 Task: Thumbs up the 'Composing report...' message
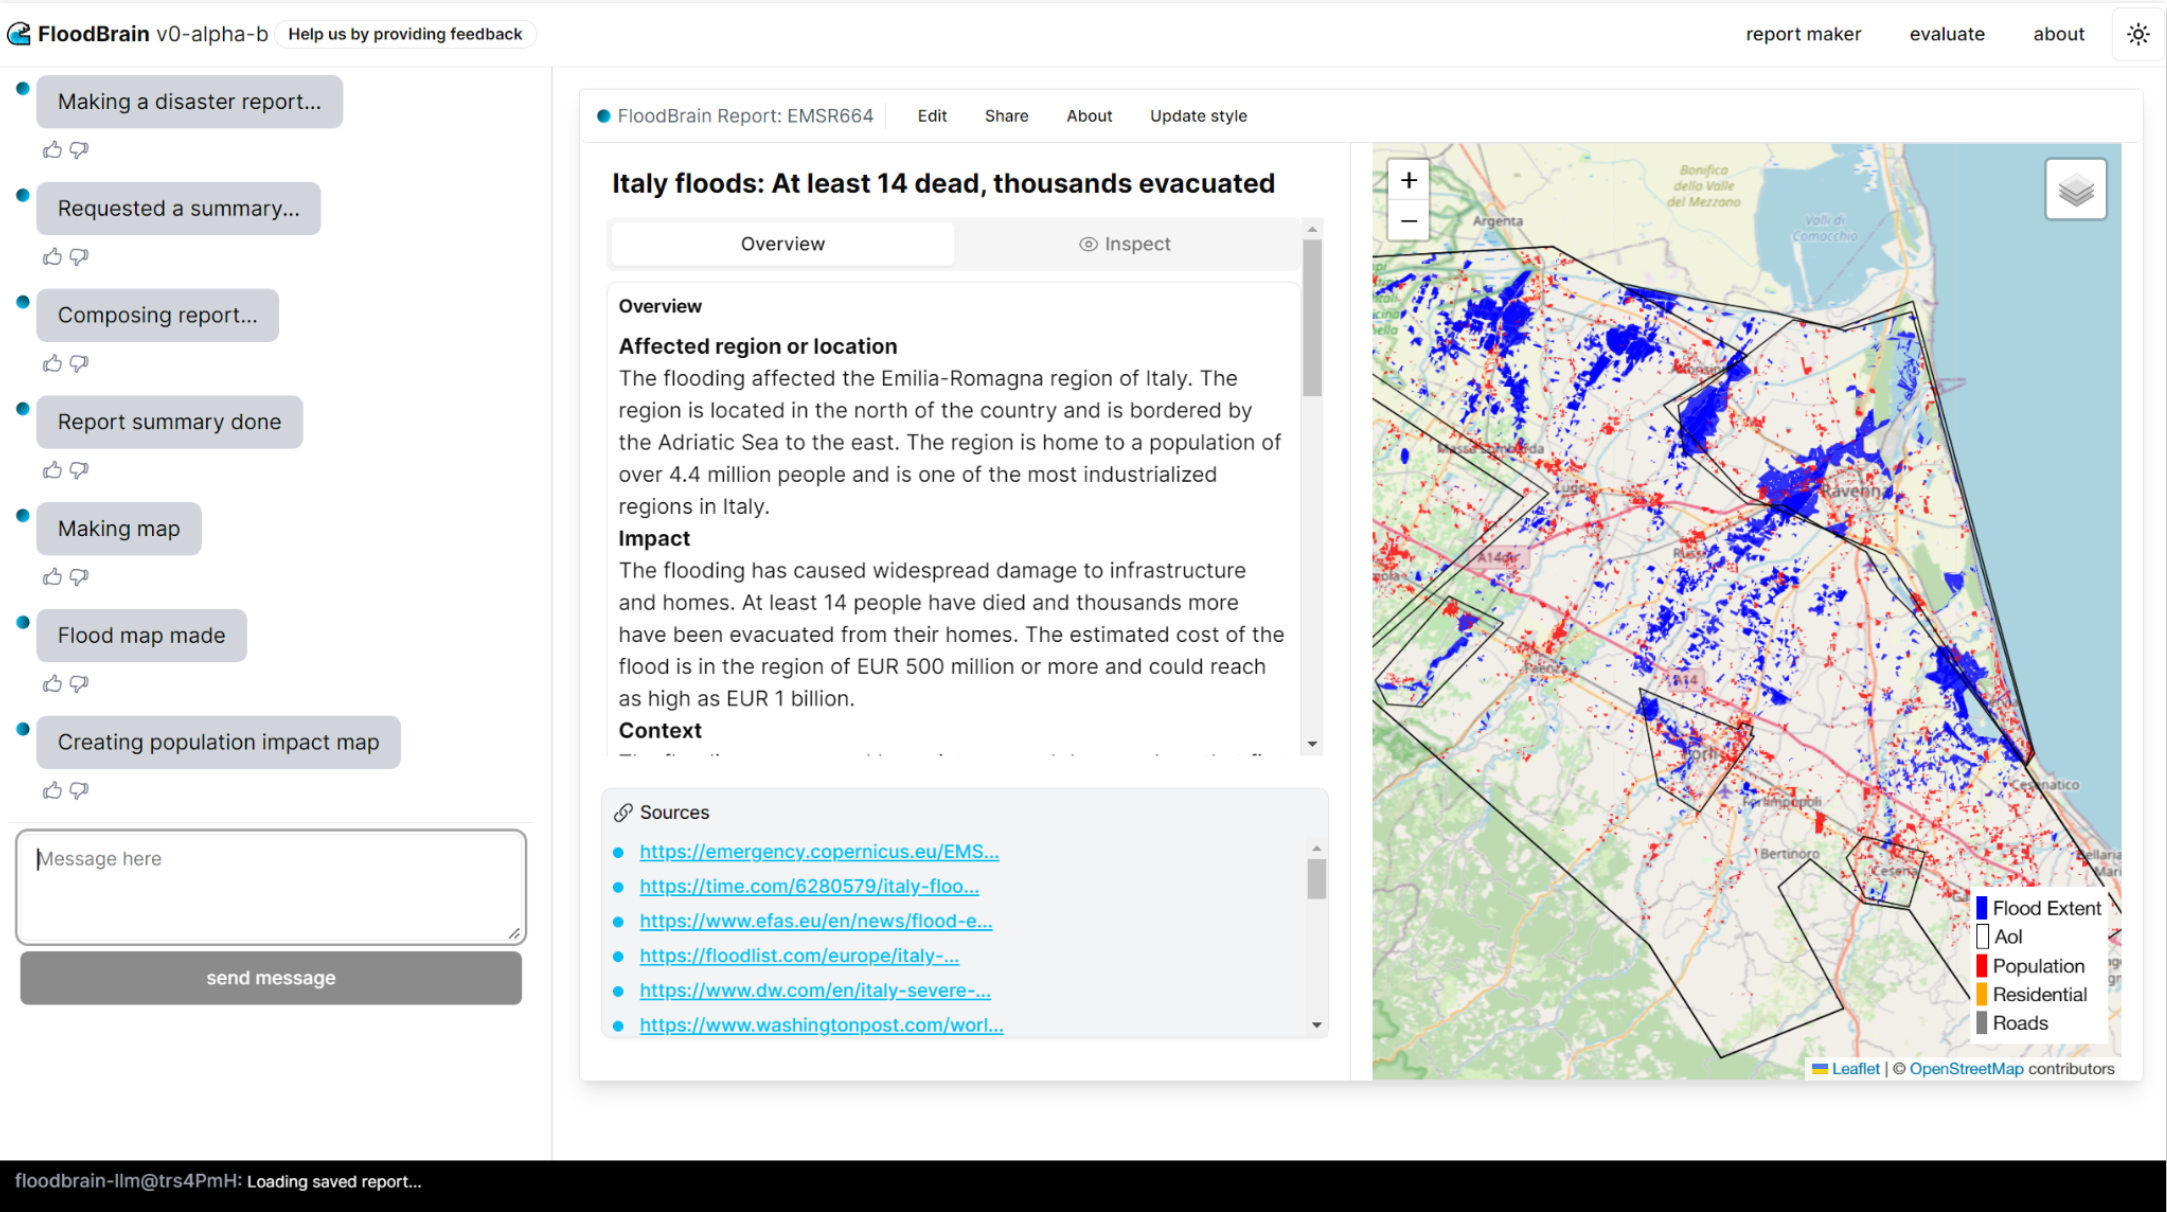[52, 364]
